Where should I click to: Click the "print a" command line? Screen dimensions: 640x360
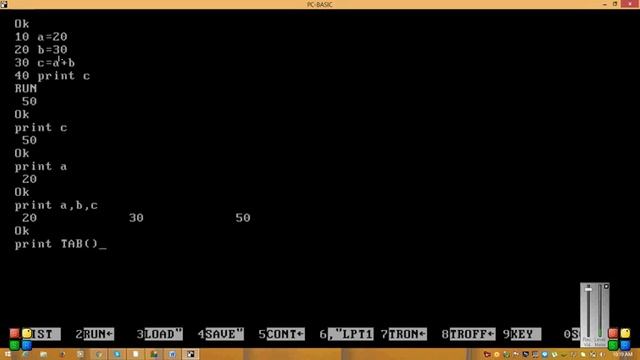41,167
